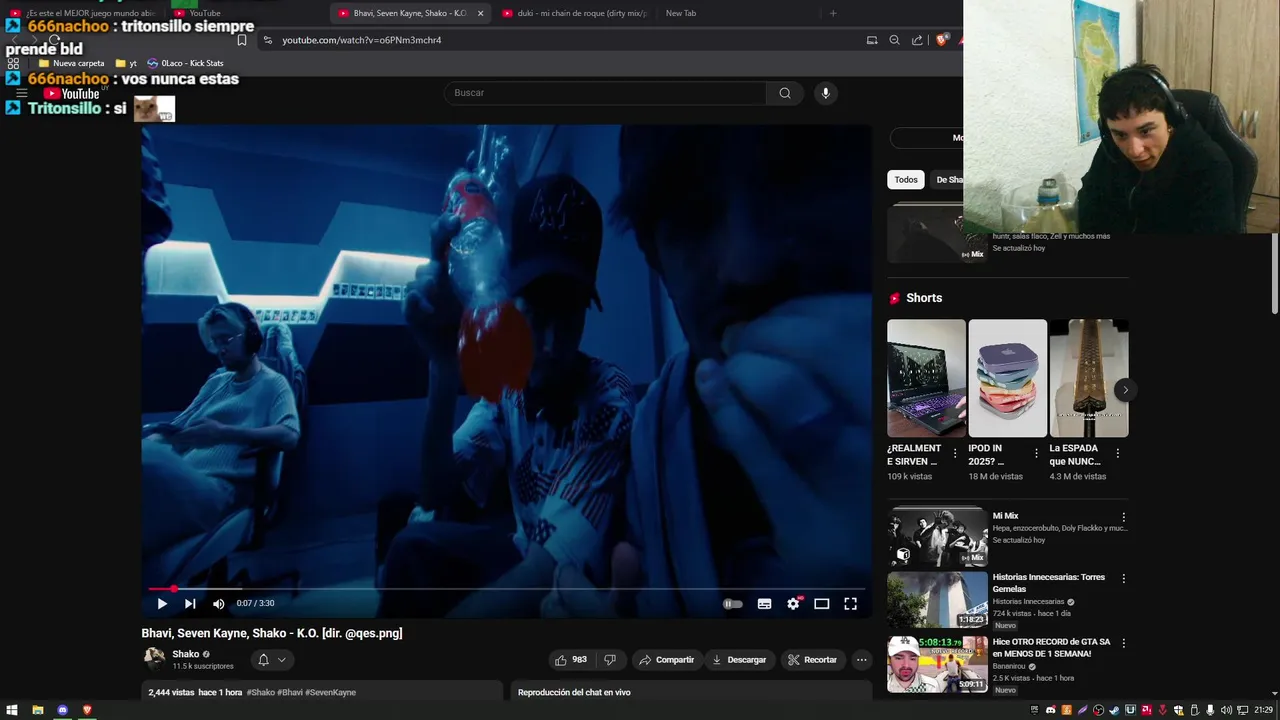The width and height of the screenshot is (1280, 720).
Task: Select the Todos filter chip
Action: click(906, 180)
